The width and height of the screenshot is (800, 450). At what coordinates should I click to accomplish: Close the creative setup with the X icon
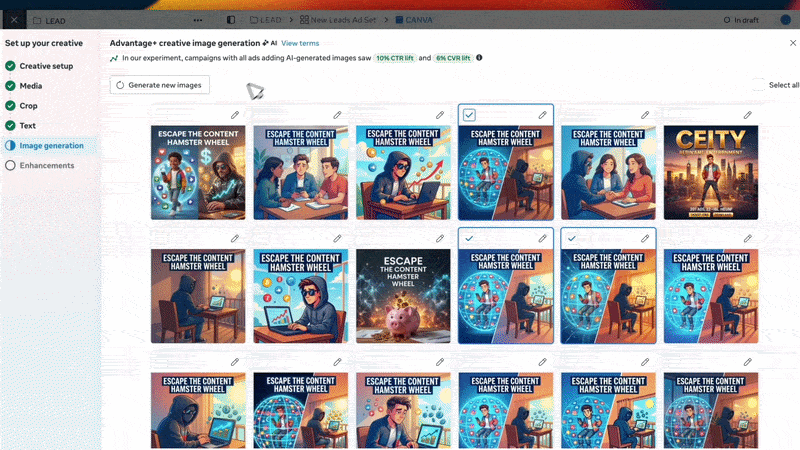(x=14, y=20)
